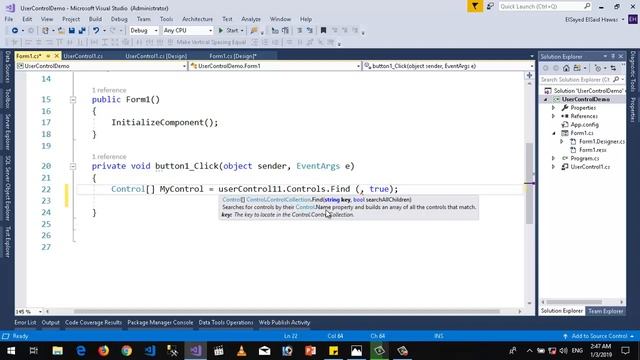Click Add to Source Control in status bar
This screenshot has height=360, width=640.
click(599, 336)
